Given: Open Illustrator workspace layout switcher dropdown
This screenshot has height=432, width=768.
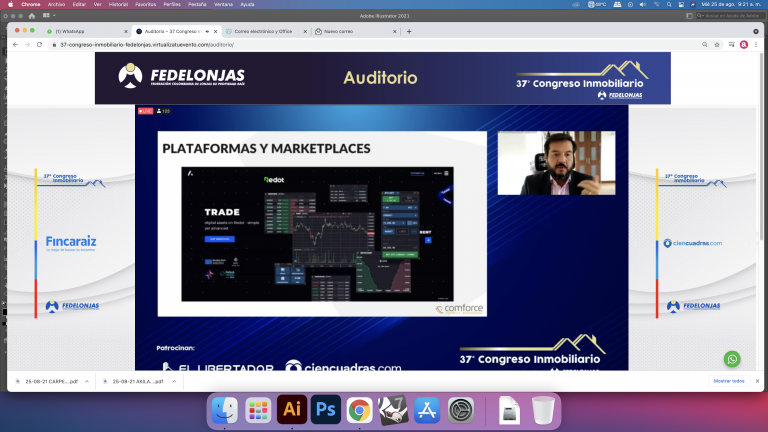Looking at the screenshot, I should pyautogui.click(x=48, y=16).
